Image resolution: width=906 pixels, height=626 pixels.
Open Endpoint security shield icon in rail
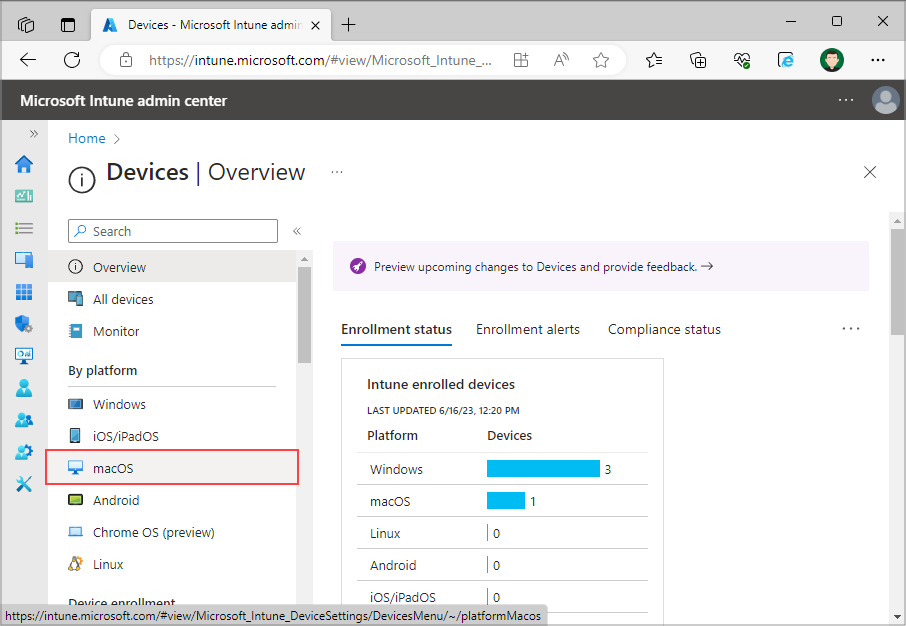coord(24,324)
